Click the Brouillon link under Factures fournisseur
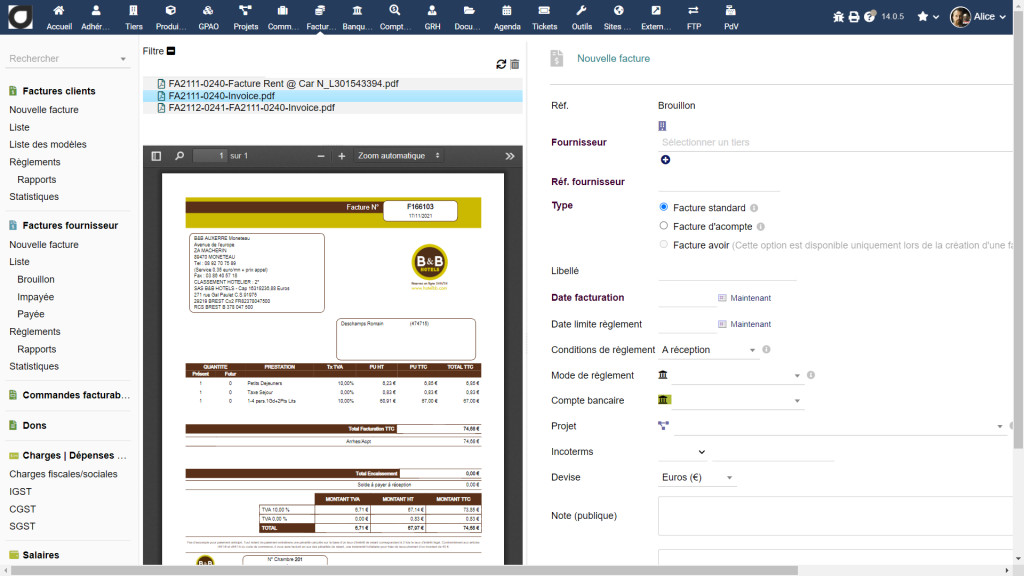This screenshot has width=1024, height=576. (36, 280)
